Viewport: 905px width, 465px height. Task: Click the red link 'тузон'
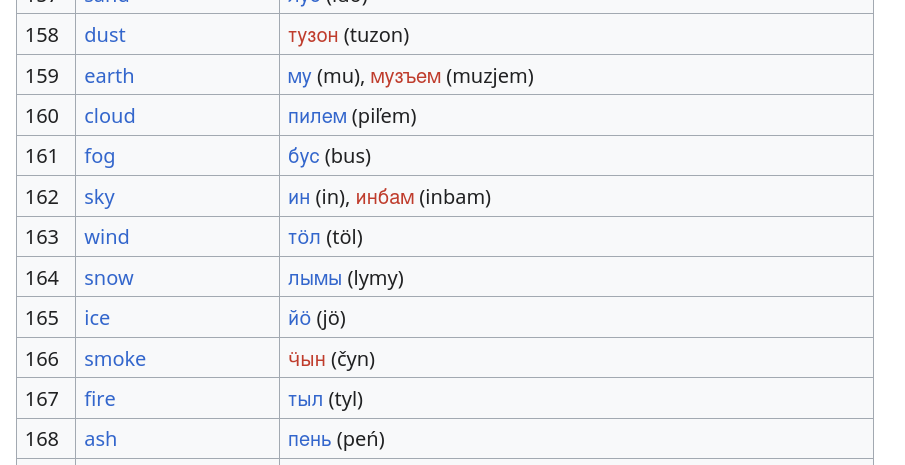[x=313, y=35]
